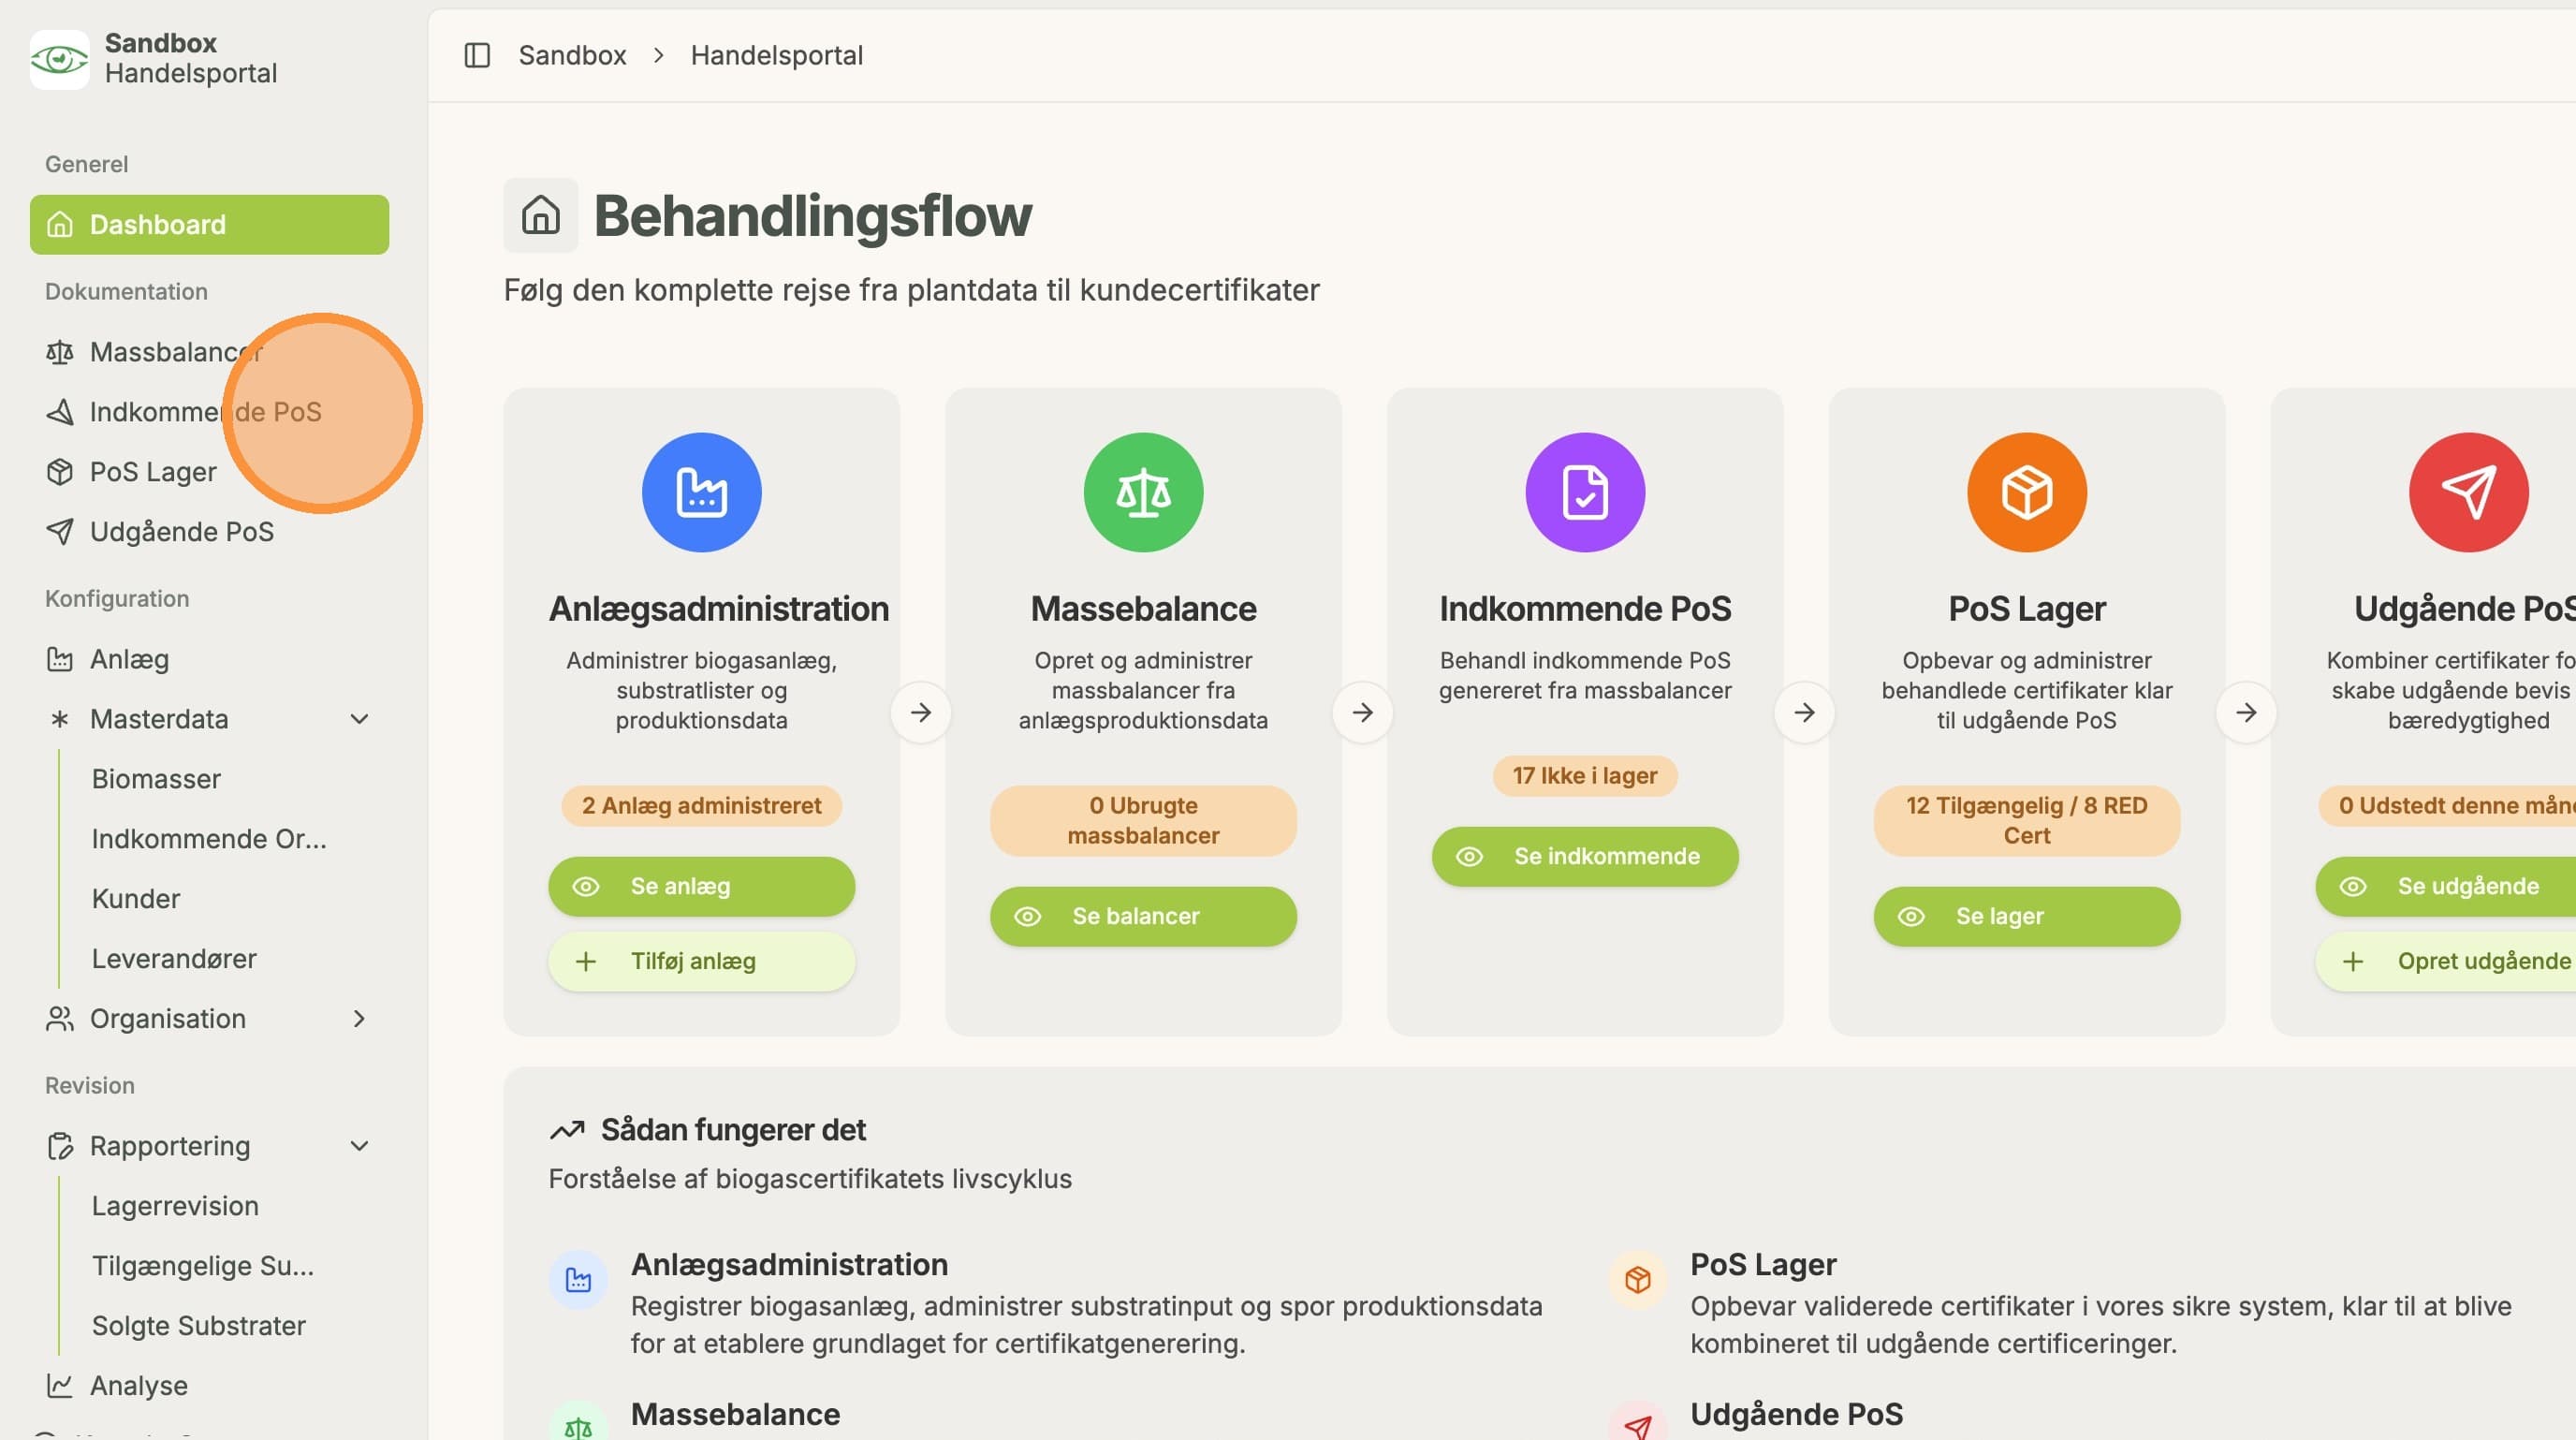
Task: Click the Sandbox breadcrumb link
Action: [x=572, y=55]
